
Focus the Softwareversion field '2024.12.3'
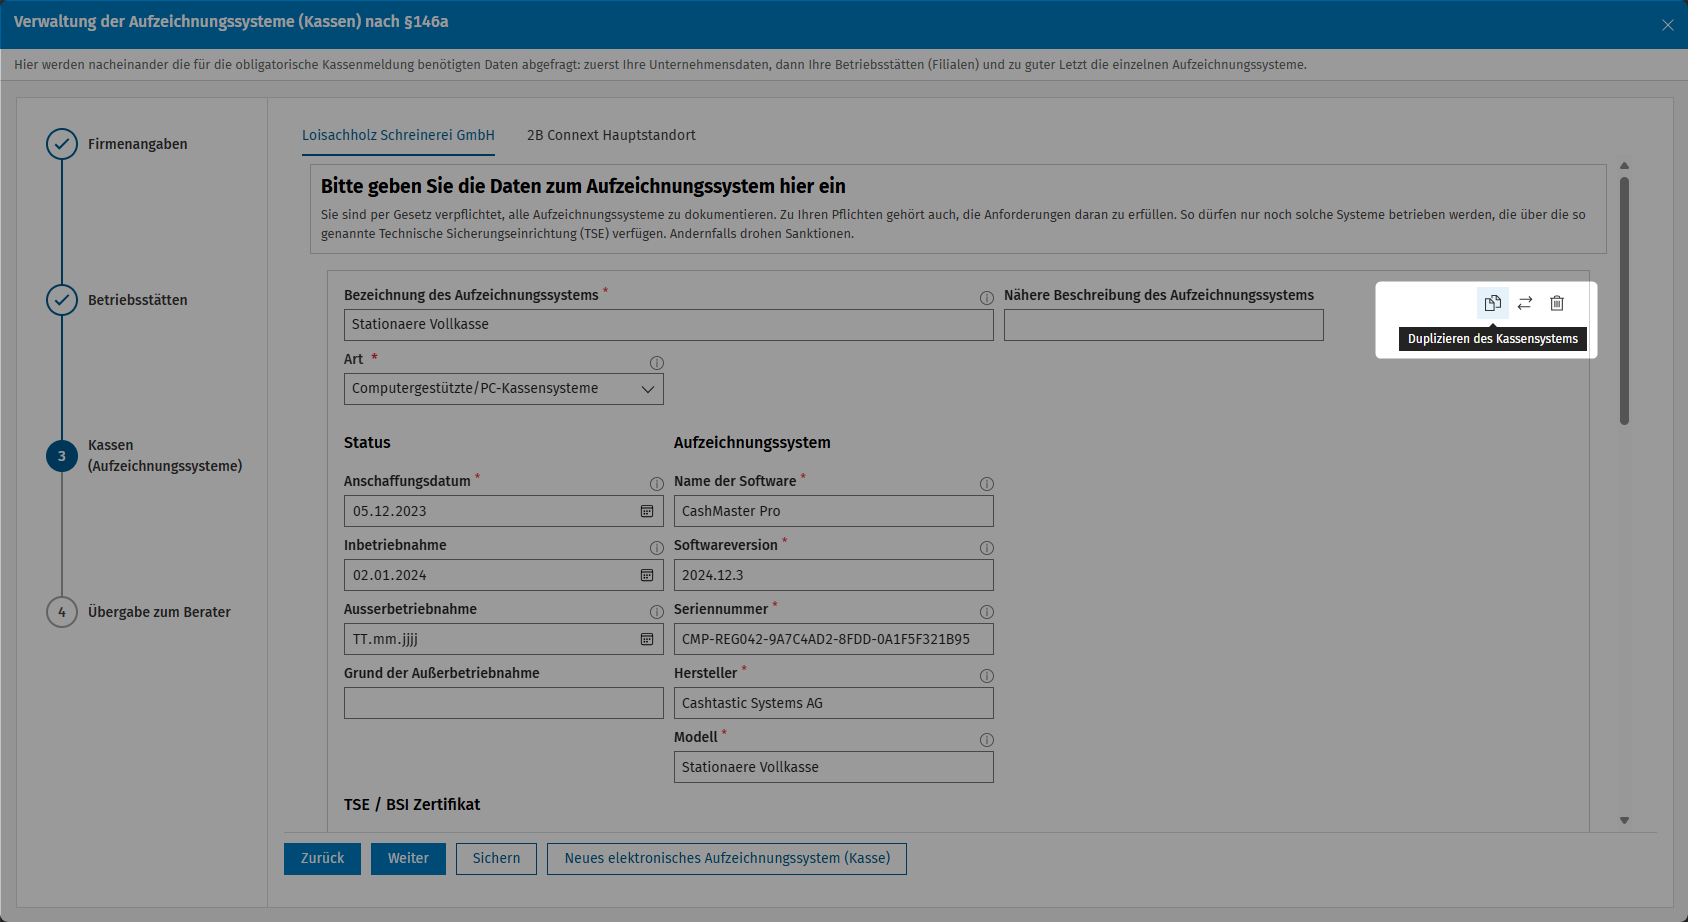pos(834,575)
